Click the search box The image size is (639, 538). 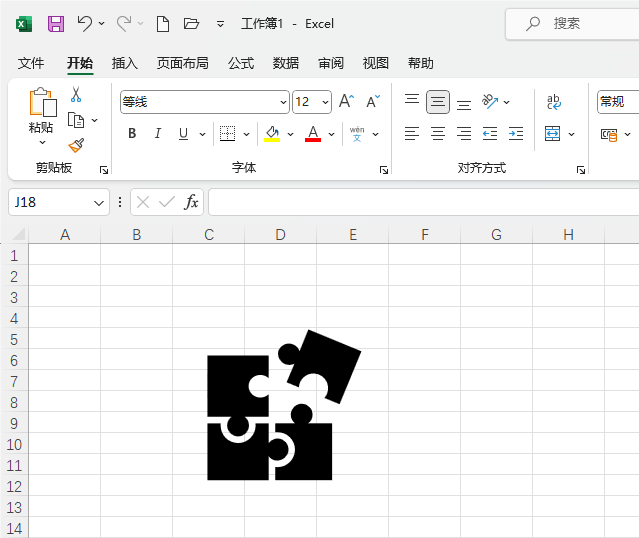(x=573, y=23)
